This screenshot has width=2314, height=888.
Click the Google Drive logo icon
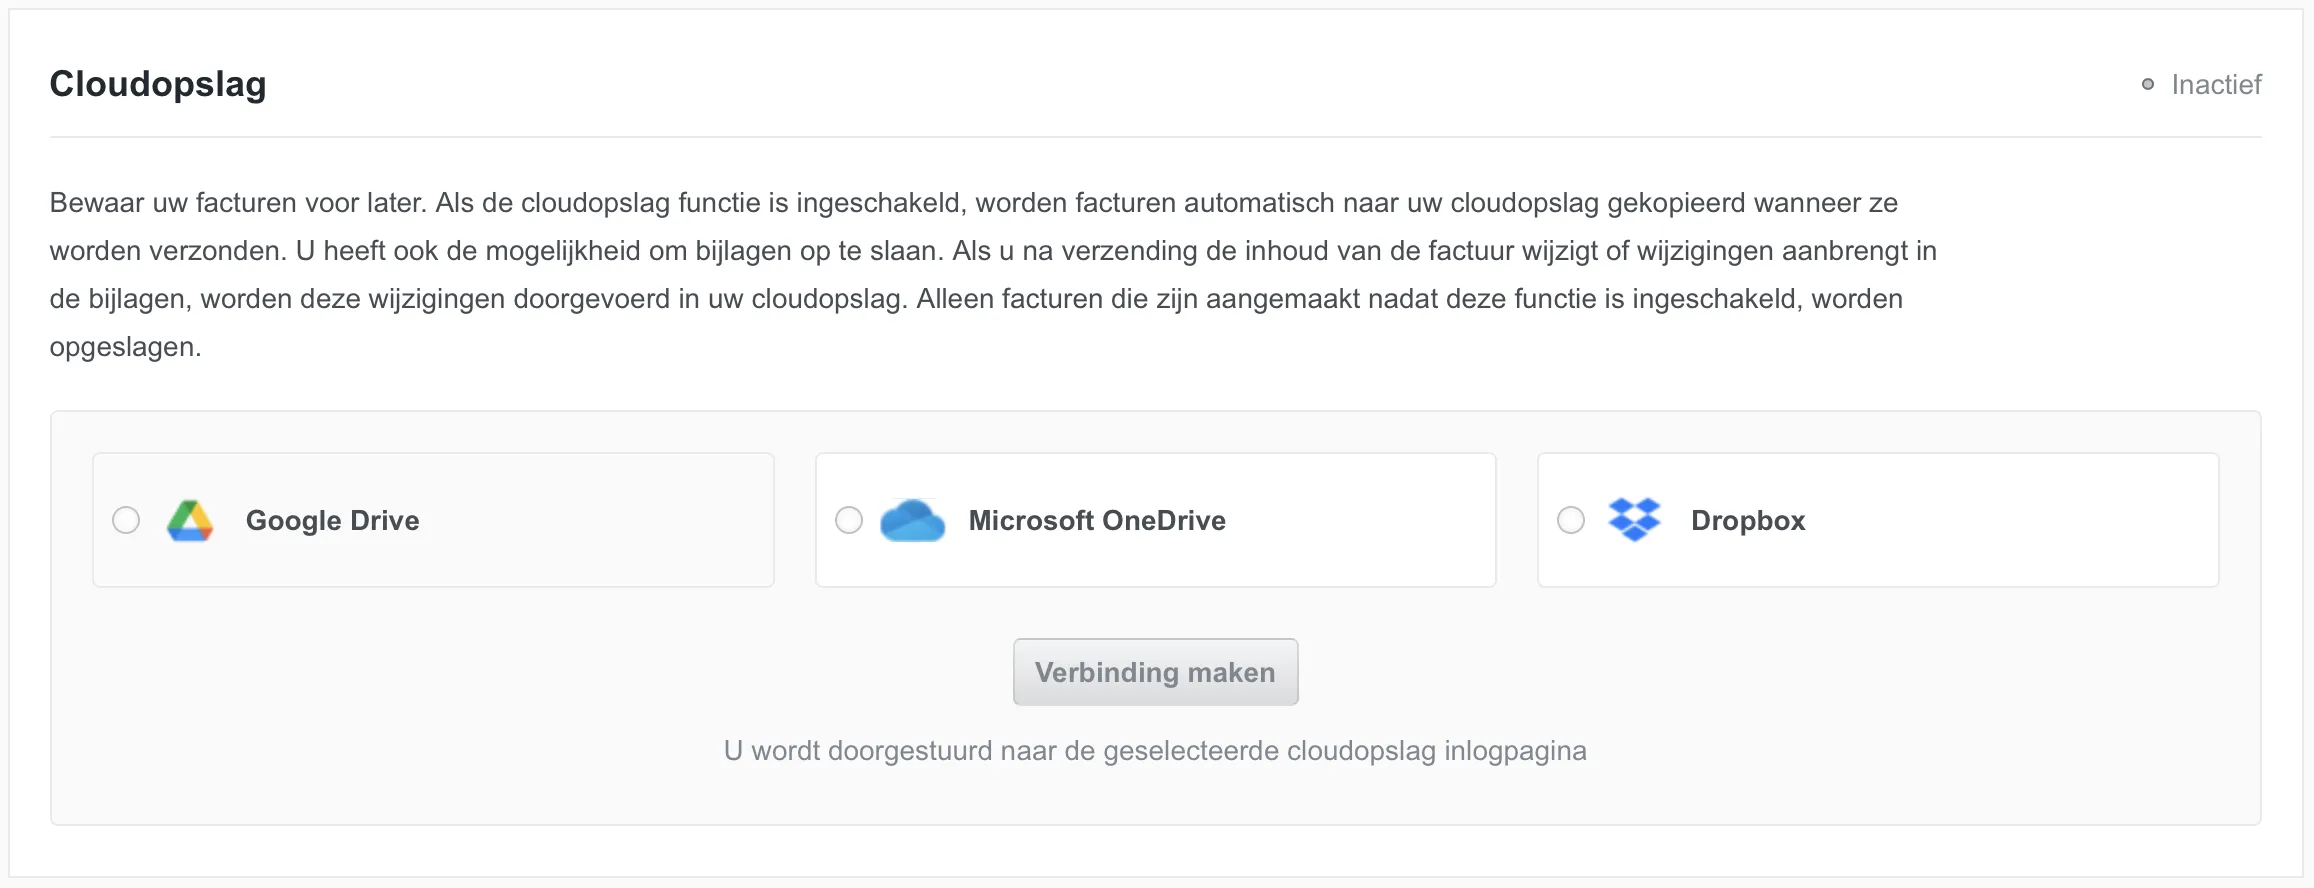click(x=190, y=521)
